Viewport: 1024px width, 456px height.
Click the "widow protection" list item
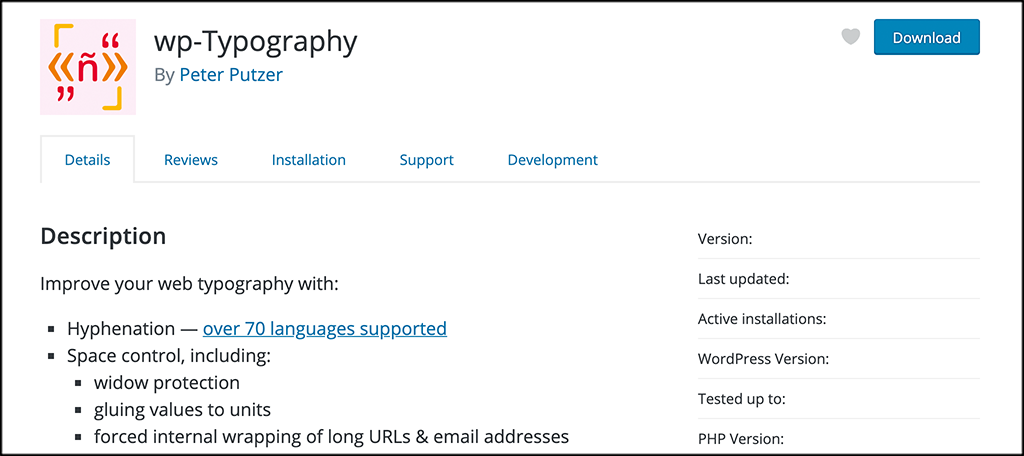[167, 382]
